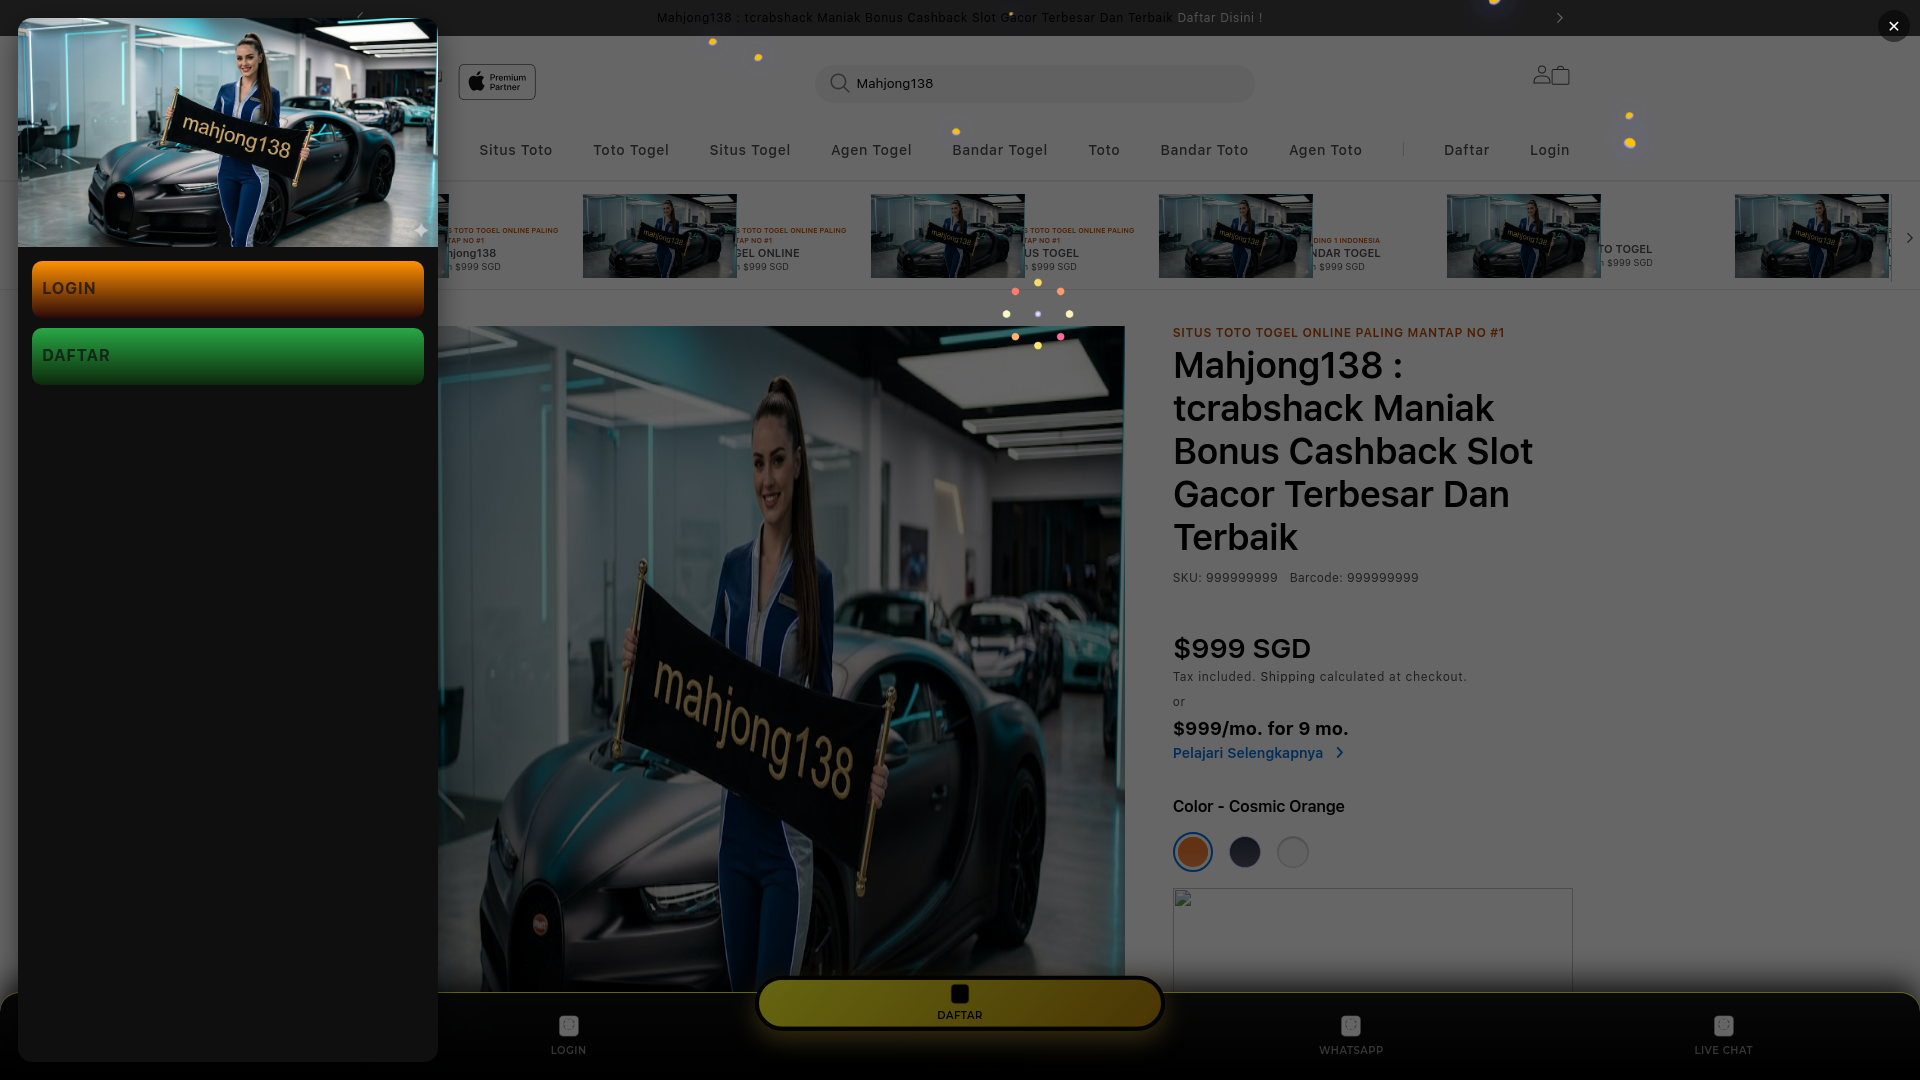
Task: Click the product title Mahjong138 heading
Action: click(1353, 451)
